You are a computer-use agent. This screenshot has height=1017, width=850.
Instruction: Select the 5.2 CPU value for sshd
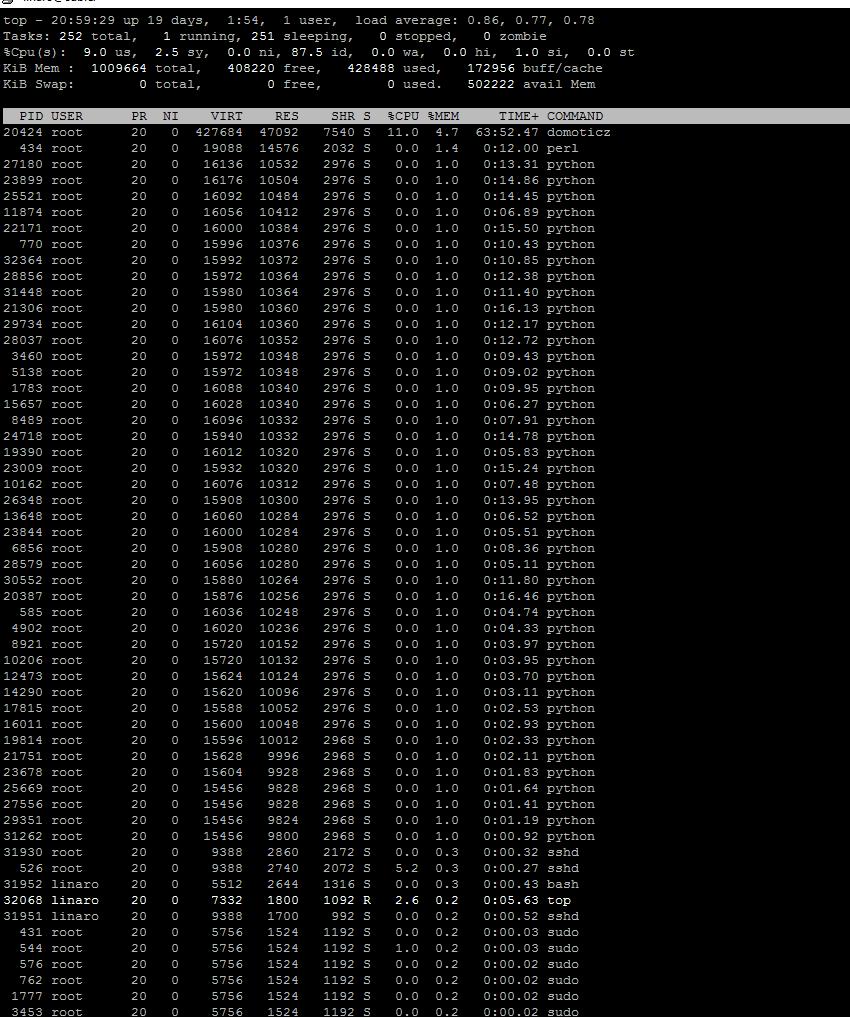407,868
